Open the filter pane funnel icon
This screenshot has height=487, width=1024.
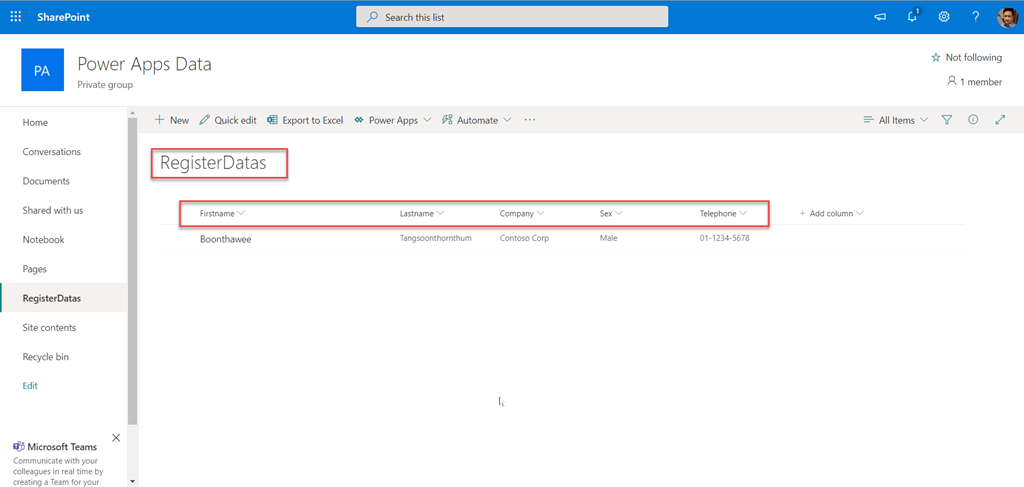pos(947,120)
